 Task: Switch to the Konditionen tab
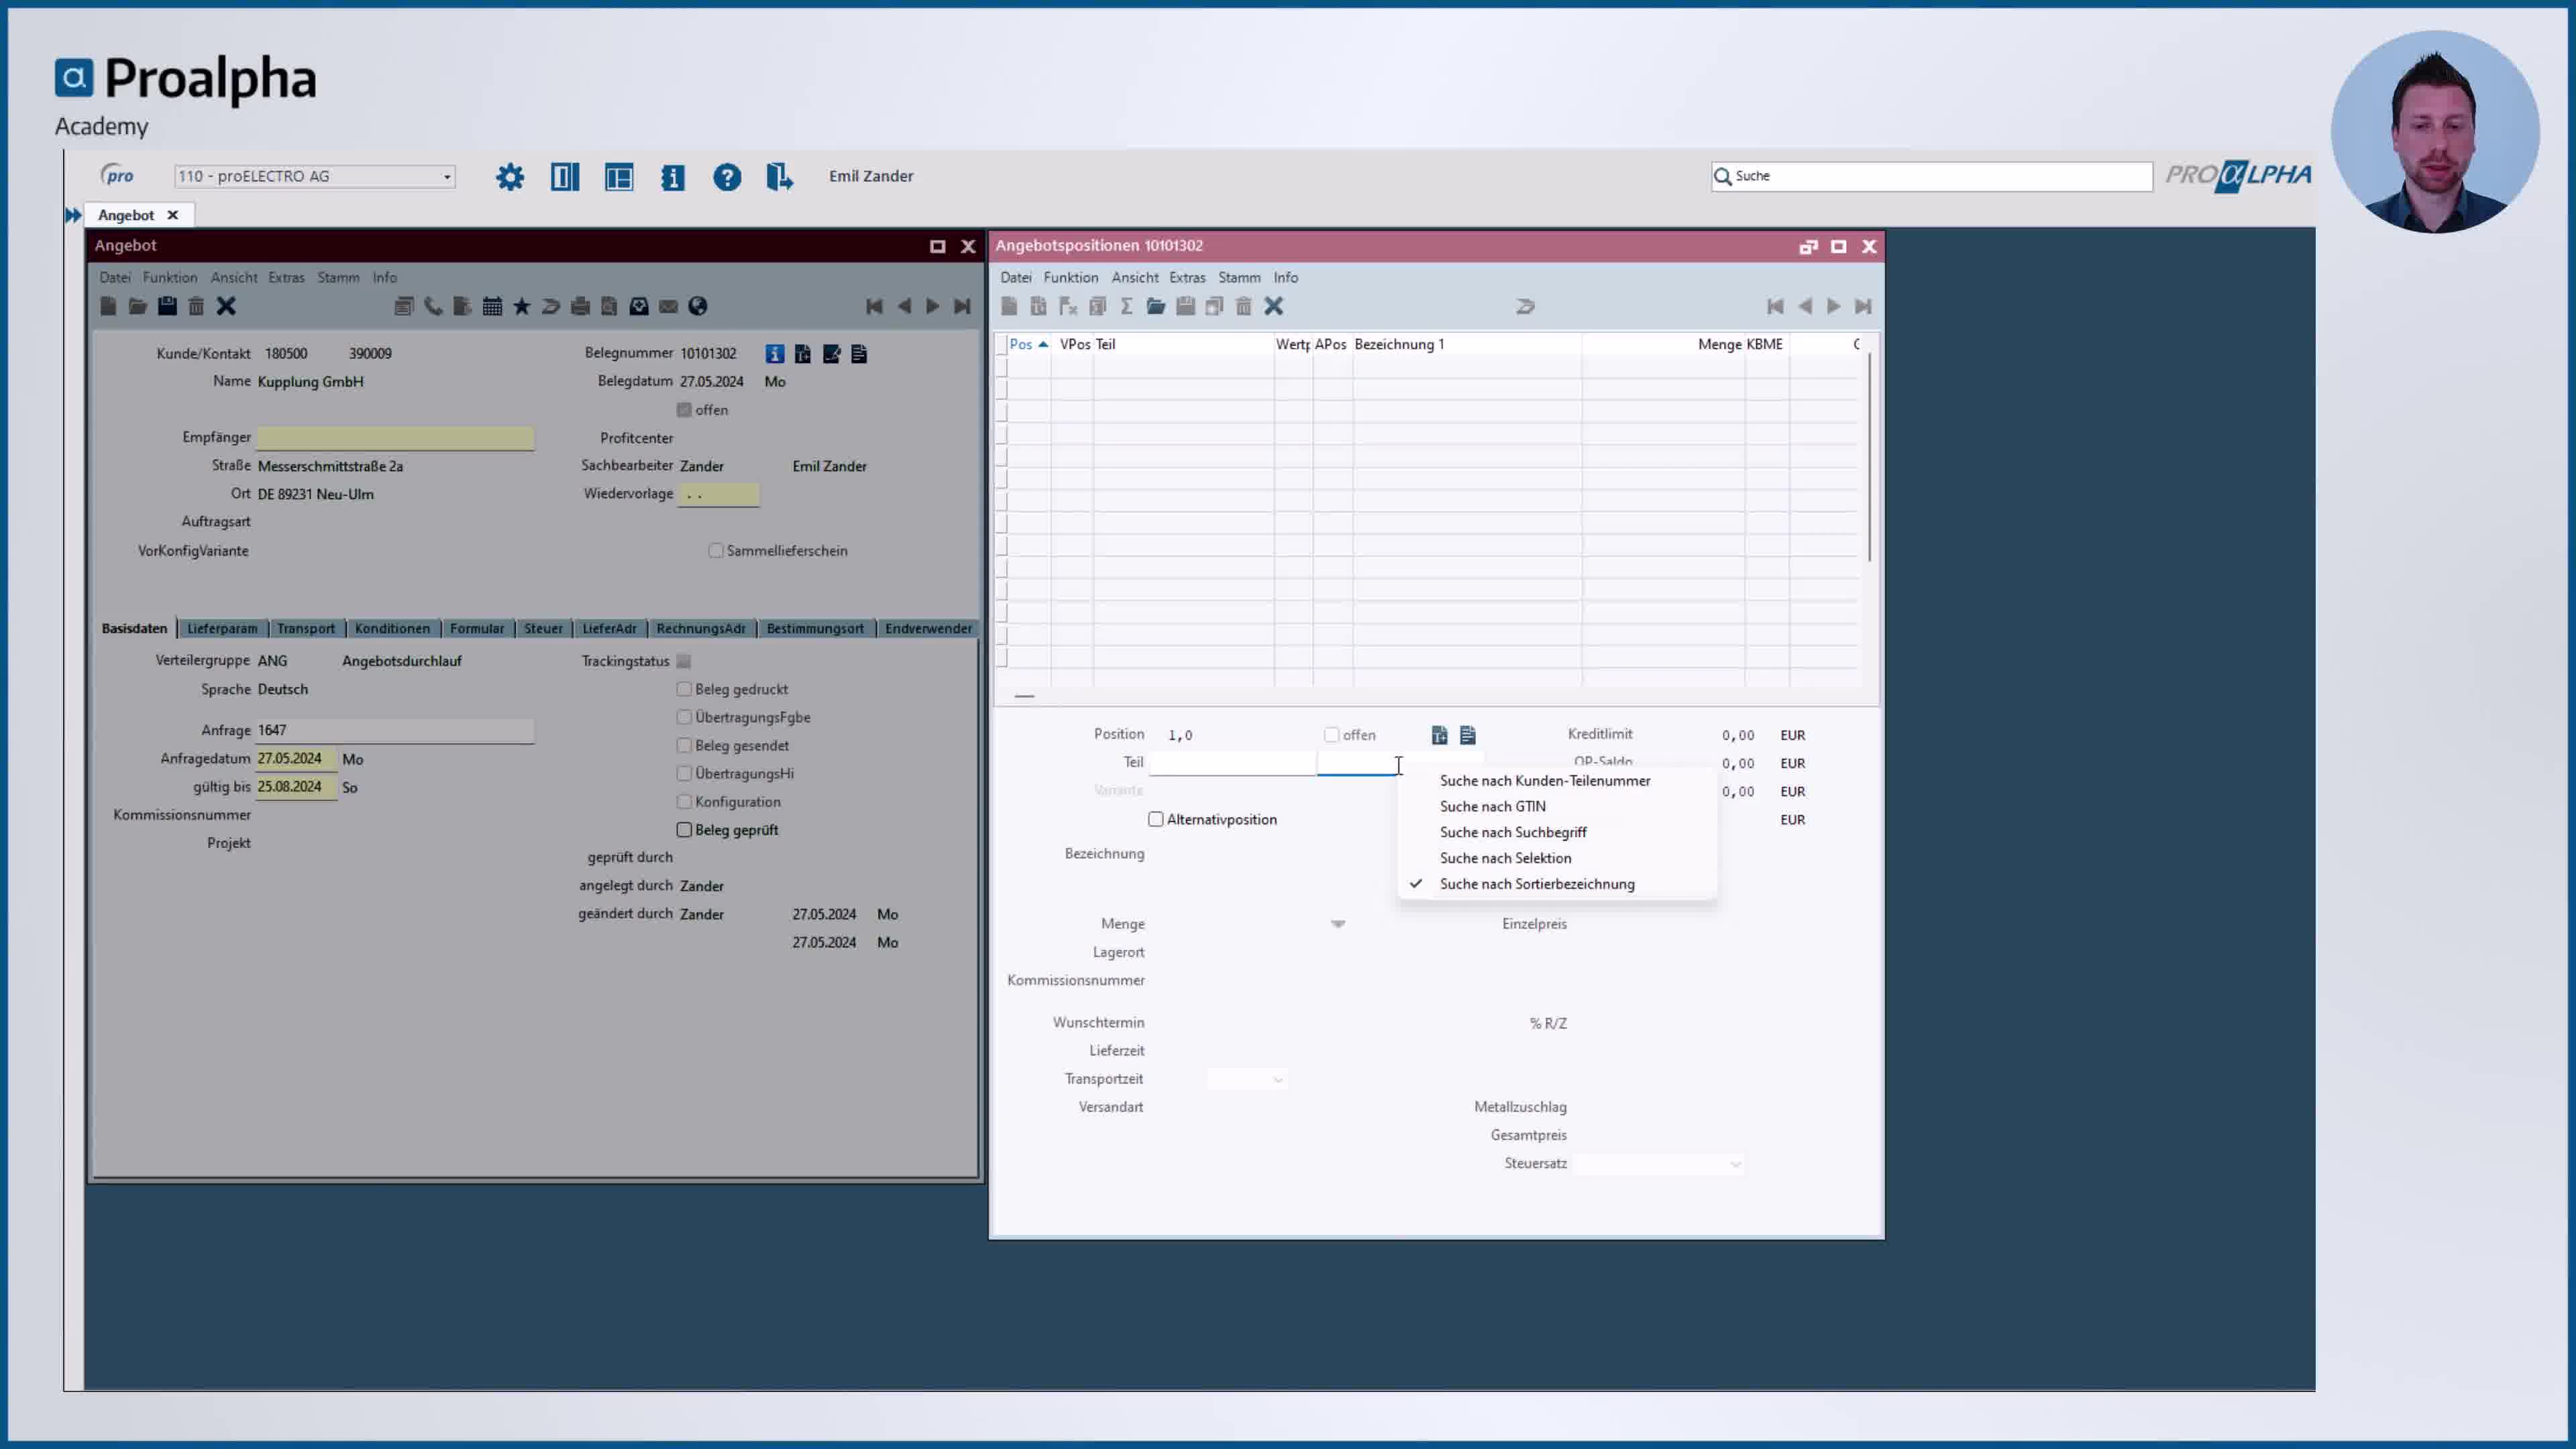(392, 629)
